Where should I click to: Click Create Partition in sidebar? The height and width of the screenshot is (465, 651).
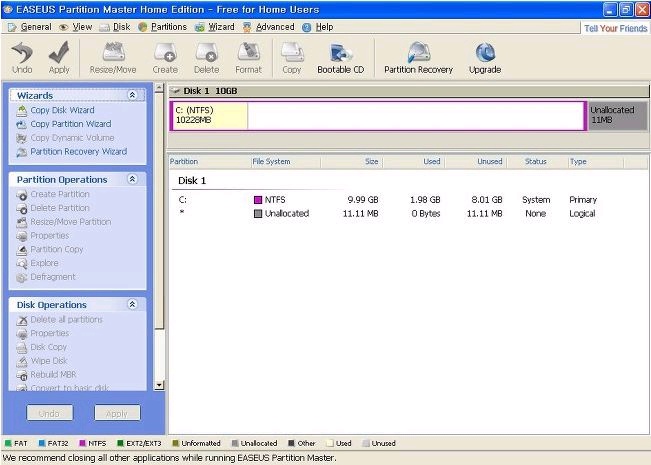[x=60, y=194]
